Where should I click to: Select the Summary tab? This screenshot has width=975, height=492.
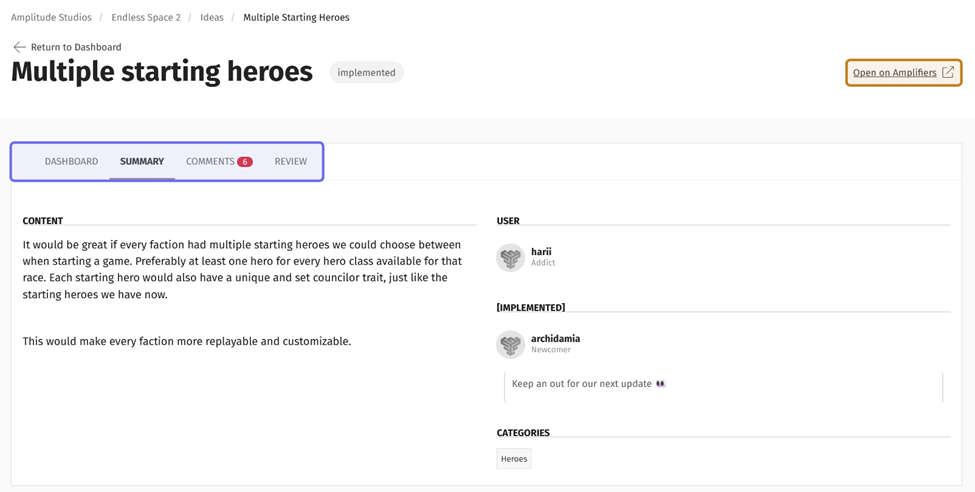pyautogui.click(x=142, y=161)
